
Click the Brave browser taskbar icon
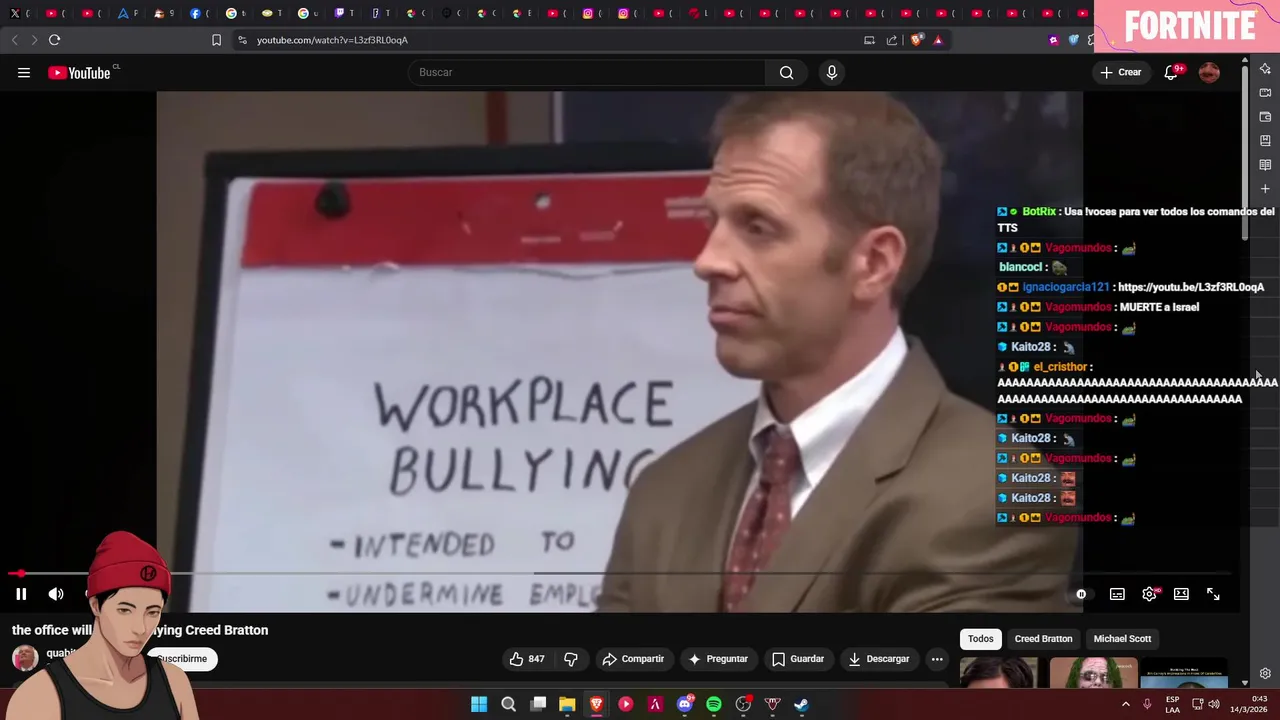point(596,704)
